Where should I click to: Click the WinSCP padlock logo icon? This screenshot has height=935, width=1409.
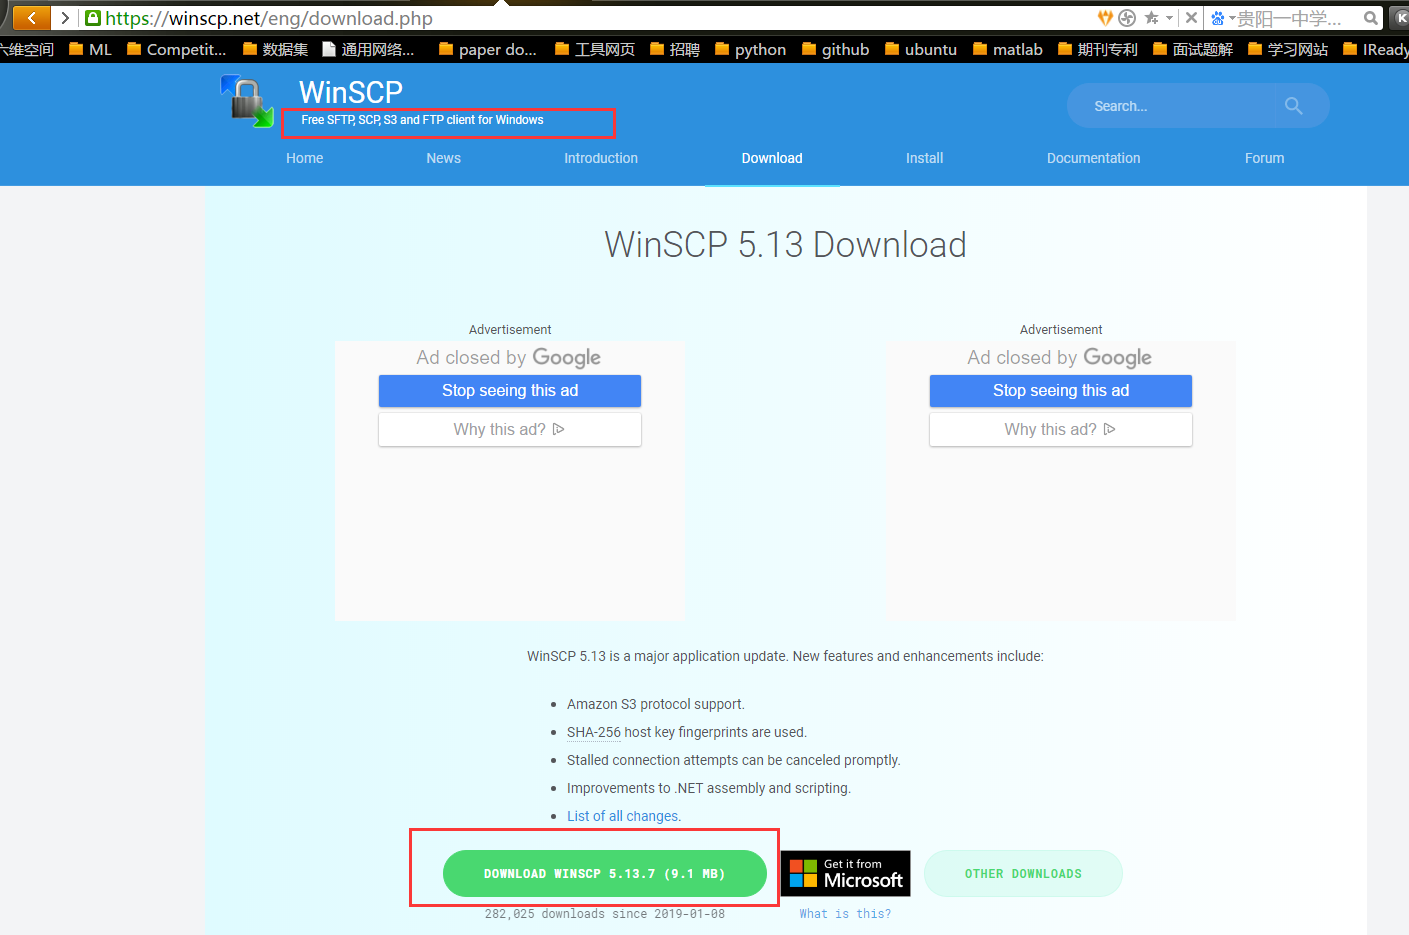(x=246, y=102)
